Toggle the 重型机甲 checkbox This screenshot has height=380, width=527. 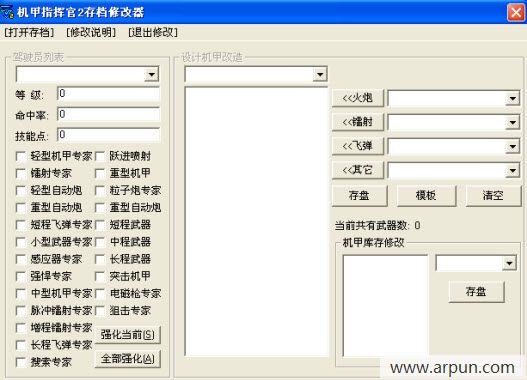click(x=100, y=174)
